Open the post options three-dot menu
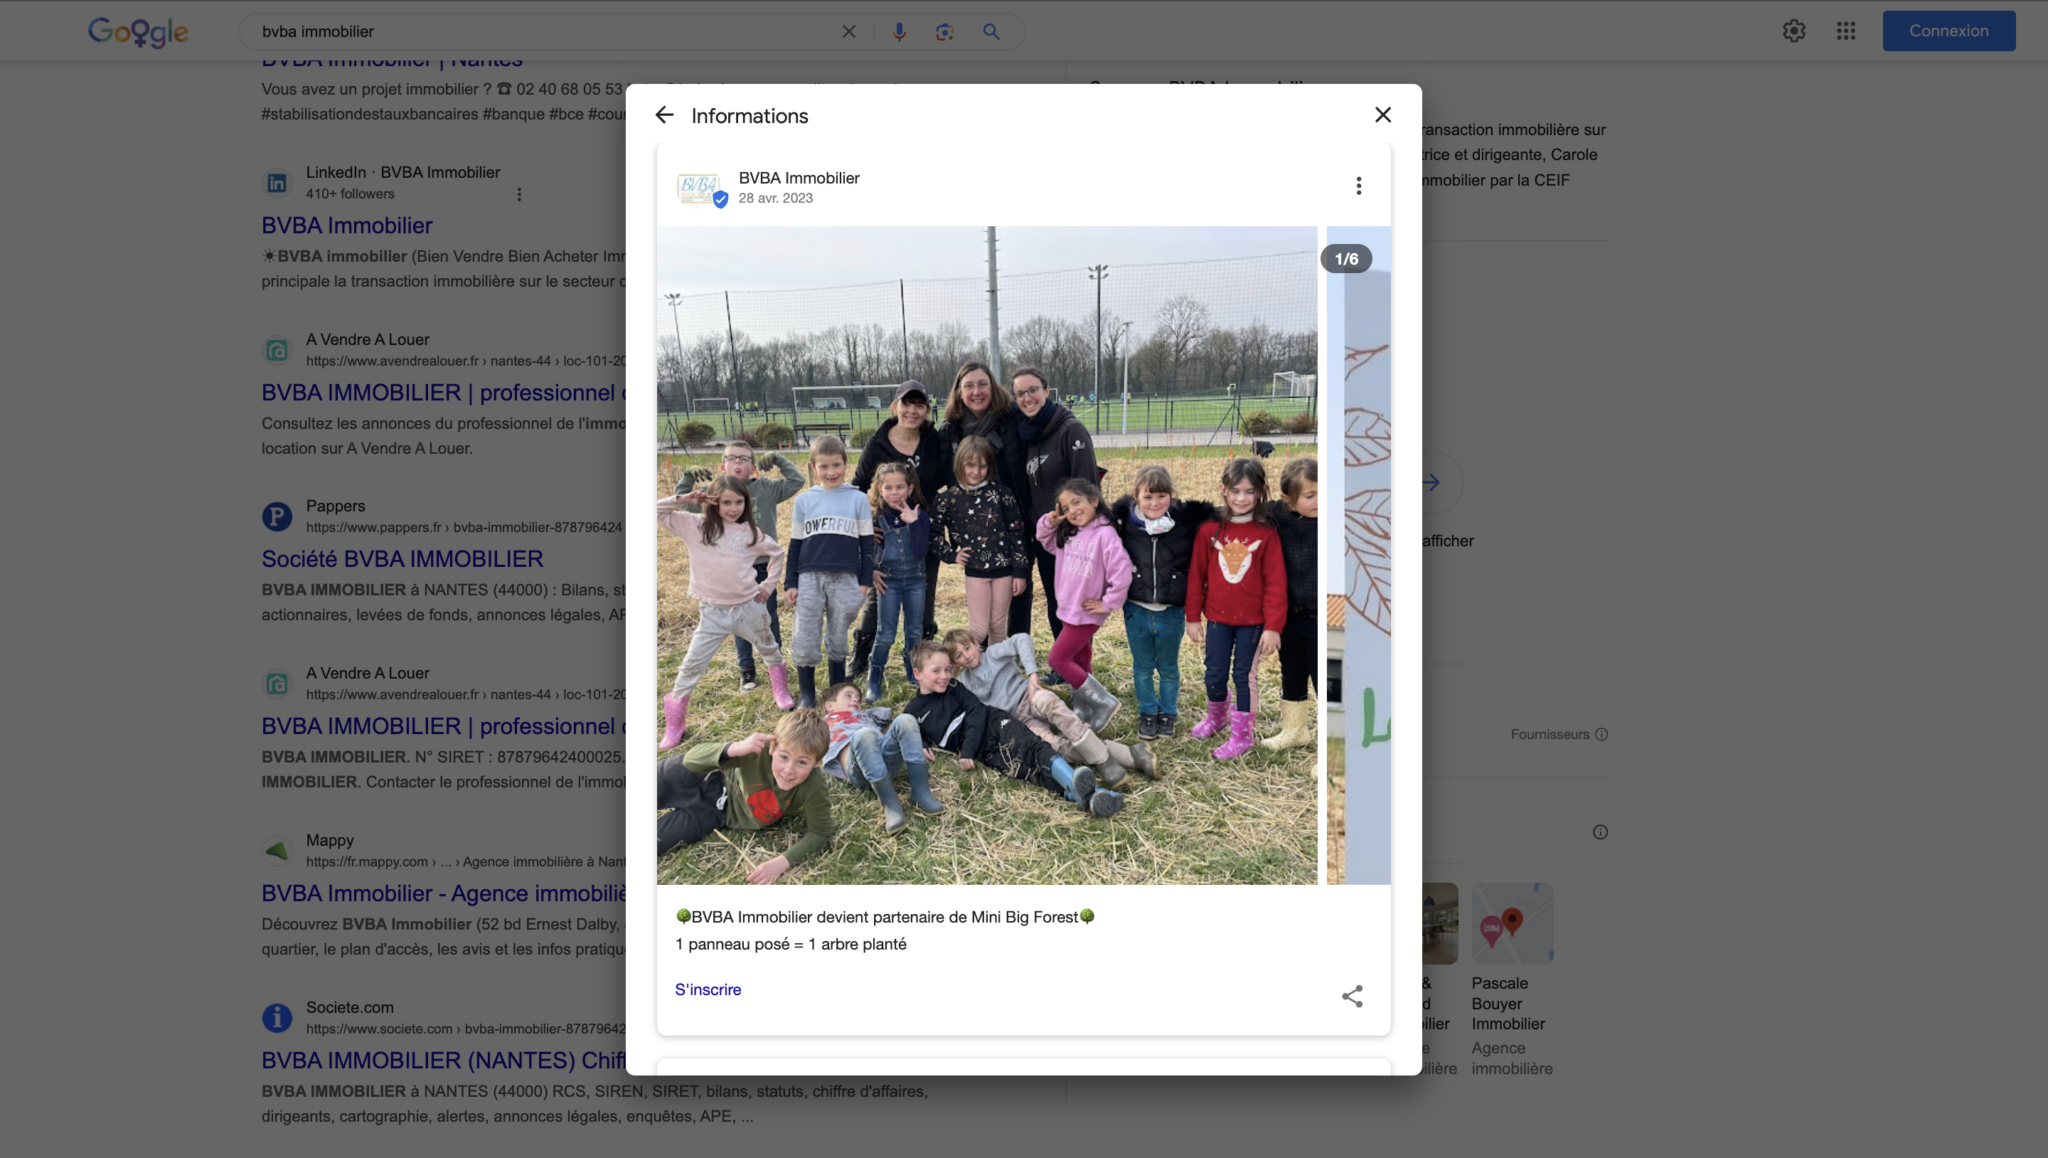The image size is (2048, 1158). 1358,185
